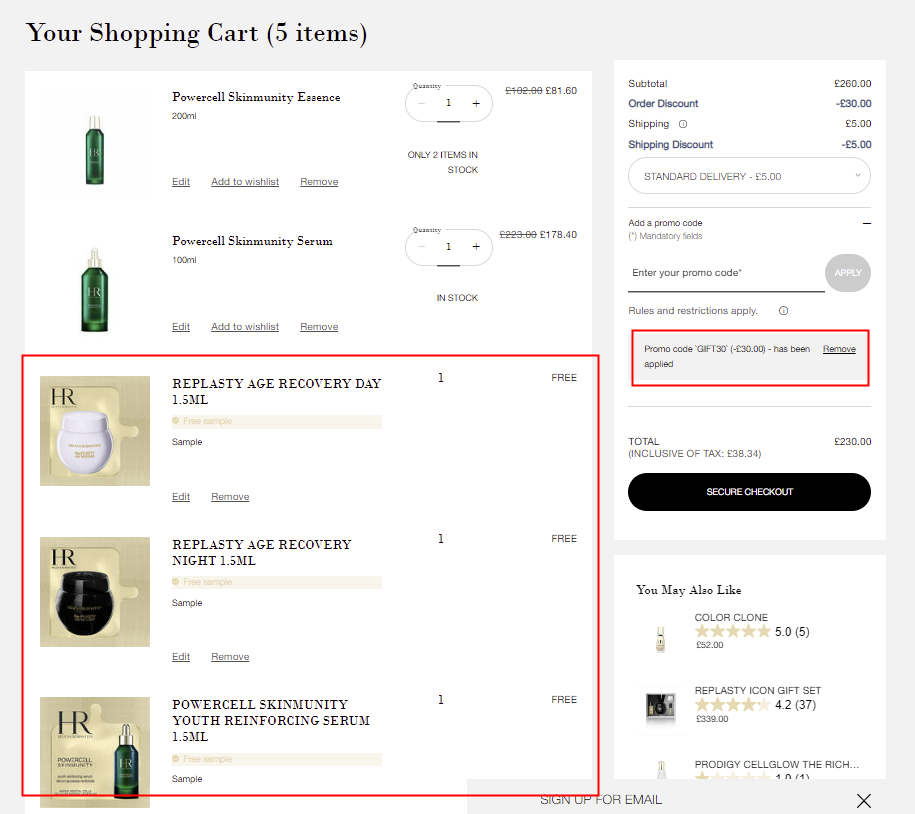The height and width of the screenshot is (814, 915).
Task: Edit the Replasty Age Recovery Day sample
Action: pos(181,497)
